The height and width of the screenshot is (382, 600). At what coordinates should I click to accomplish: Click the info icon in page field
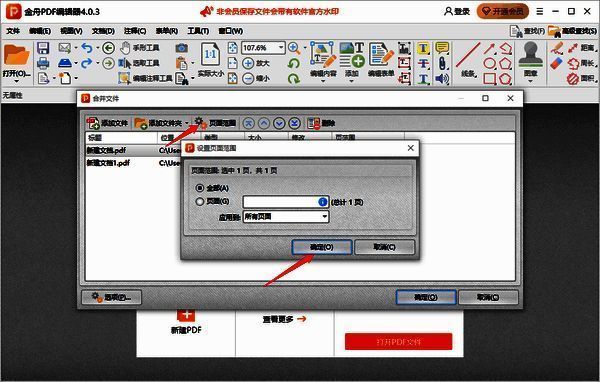coord(323,202)
